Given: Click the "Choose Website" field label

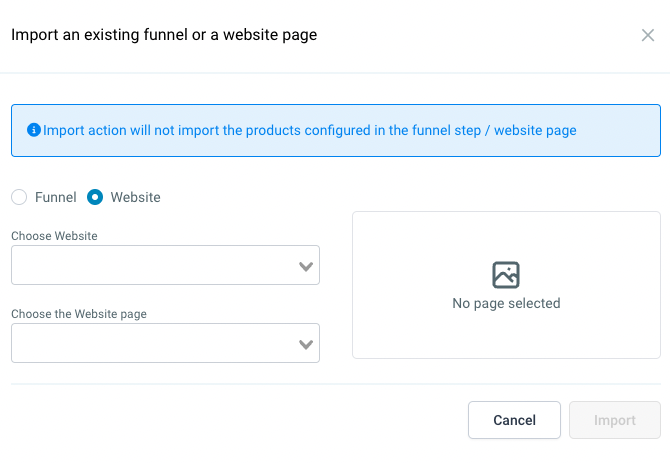Looking at the screenshot, I should (x=54, y=236).
